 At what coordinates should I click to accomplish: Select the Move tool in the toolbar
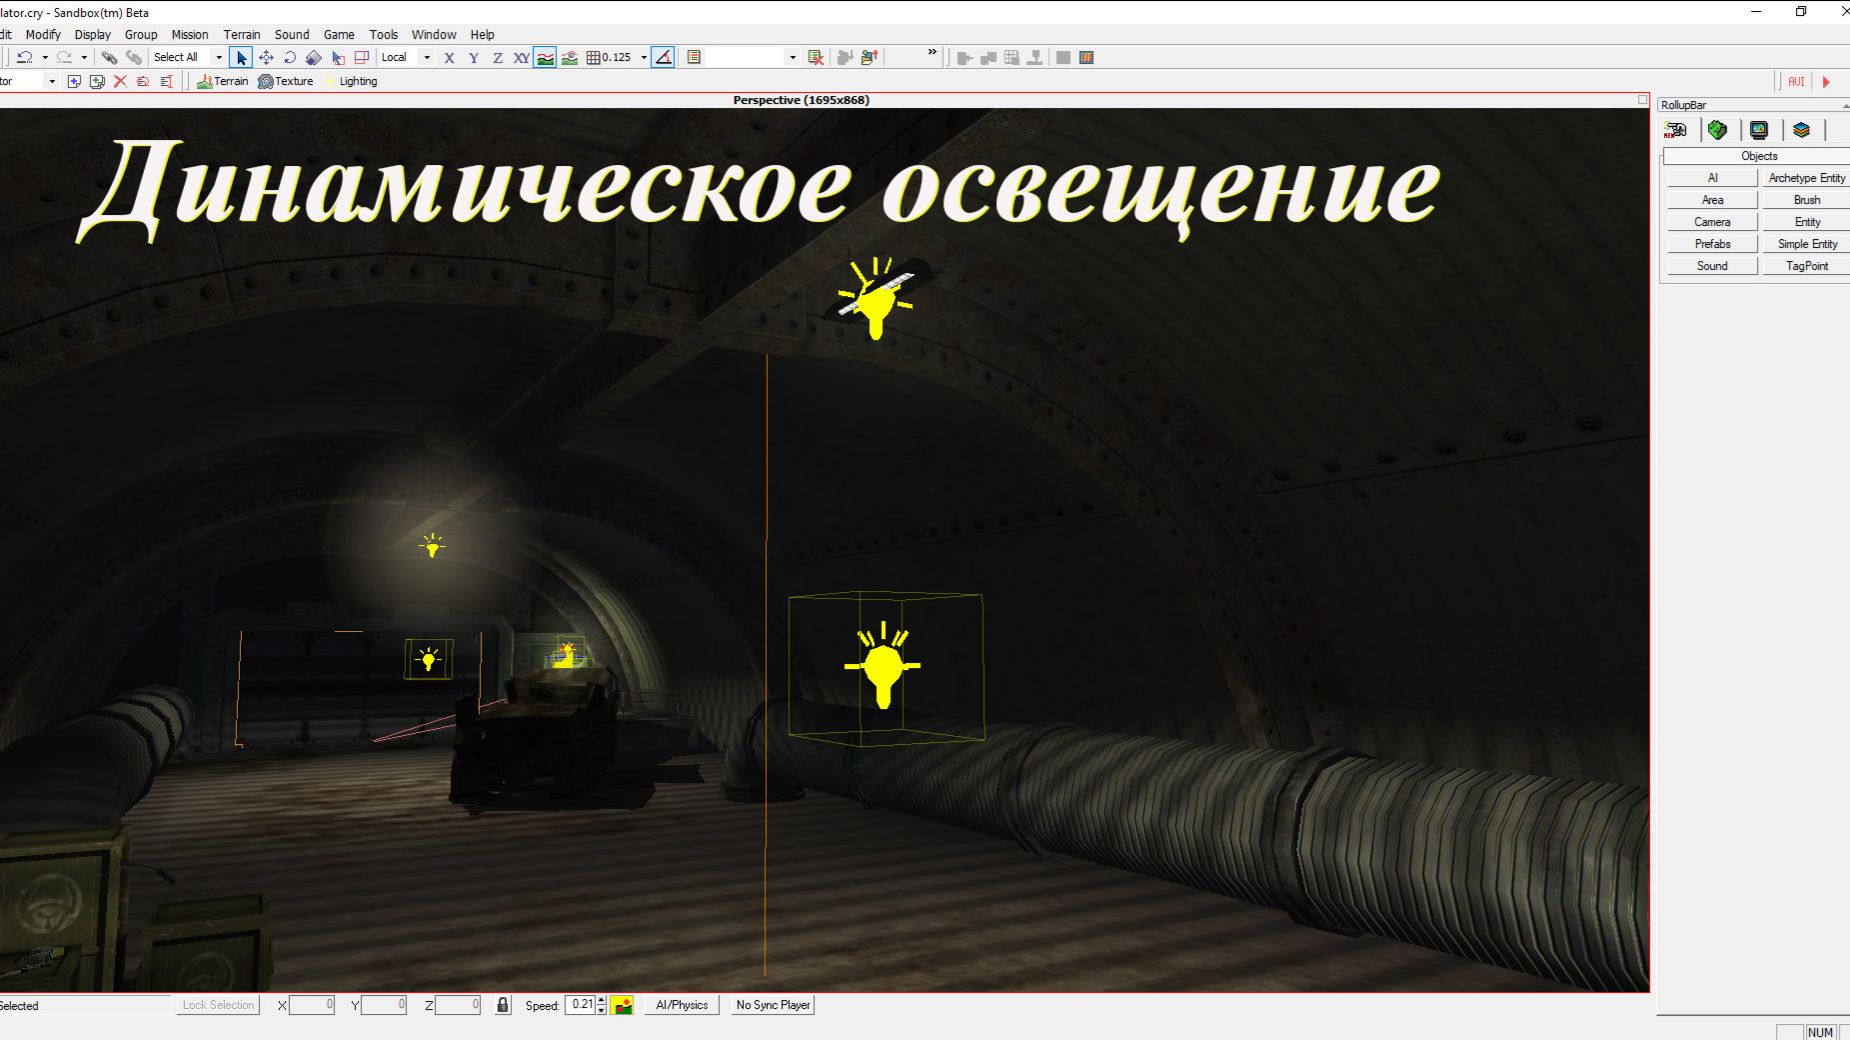coord(266,57)
